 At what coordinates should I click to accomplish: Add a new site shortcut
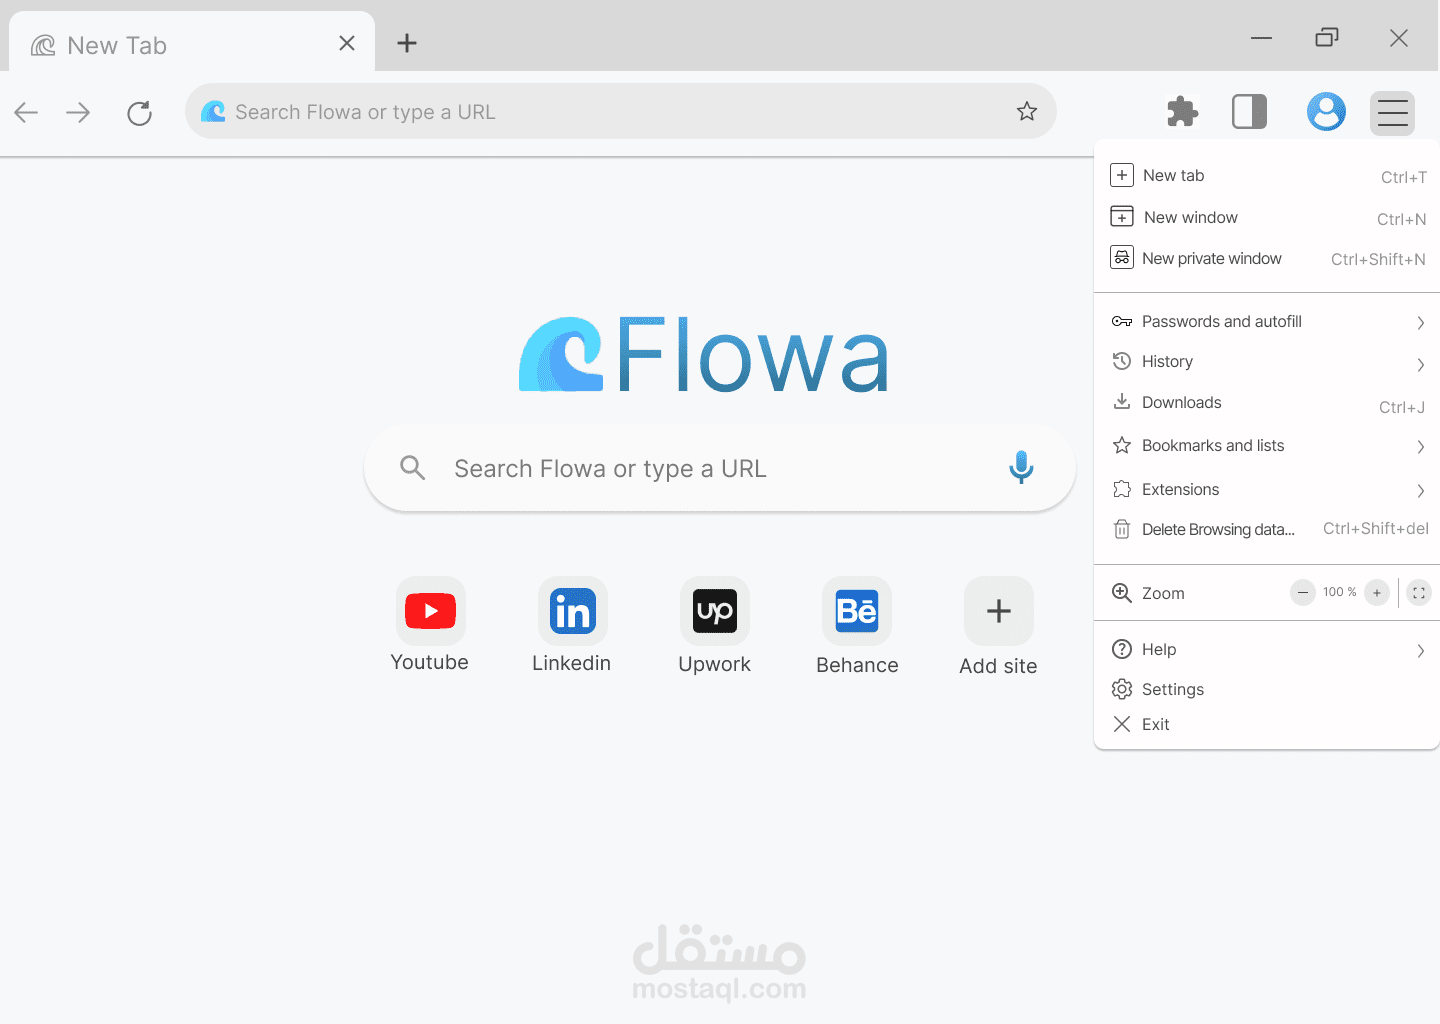click(x=998, y=627)
